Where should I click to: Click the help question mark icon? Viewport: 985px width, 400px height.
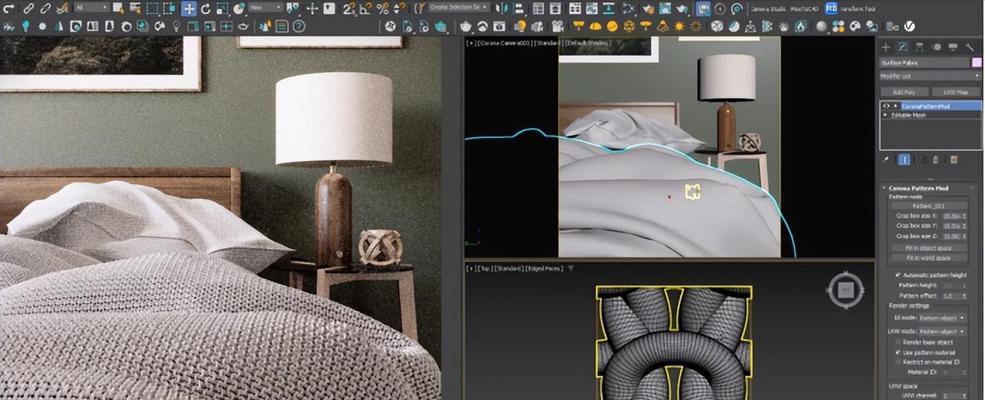298,26
